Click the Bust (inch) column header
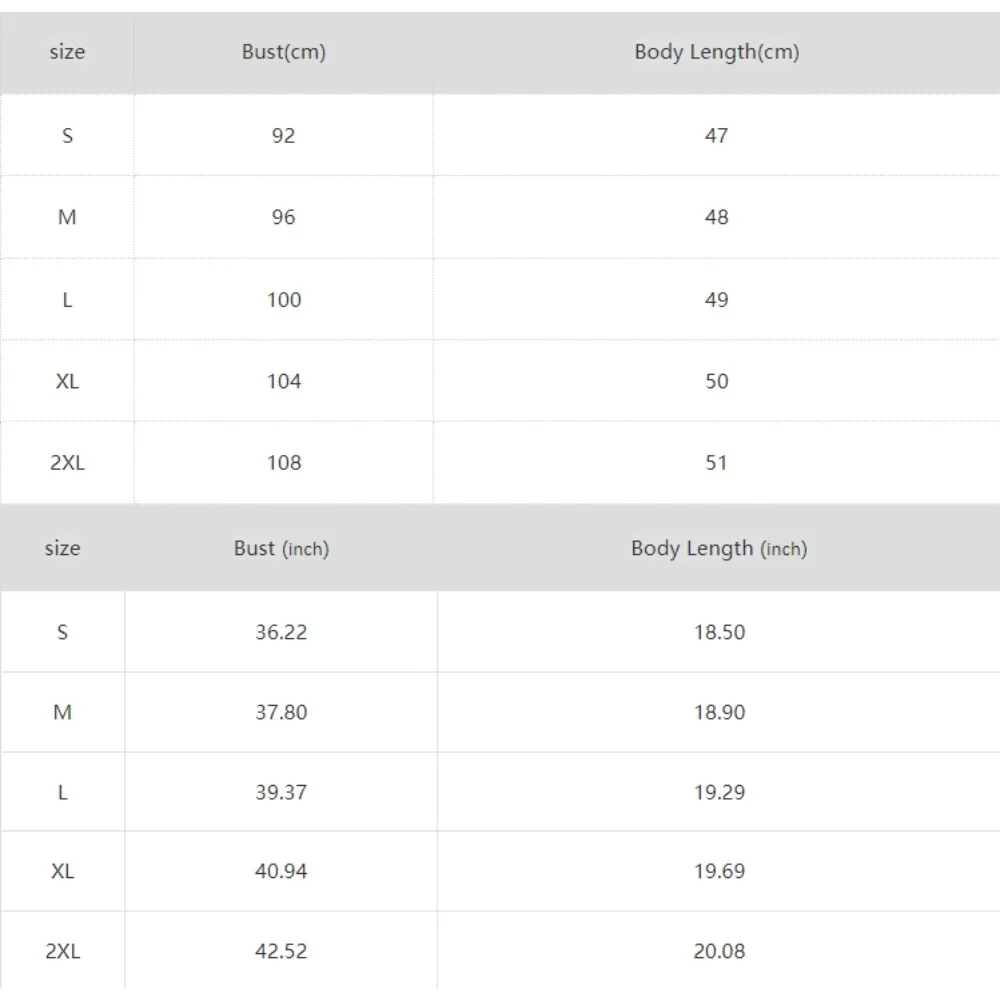The image size is (1000, 1000). tap(281, 548)
